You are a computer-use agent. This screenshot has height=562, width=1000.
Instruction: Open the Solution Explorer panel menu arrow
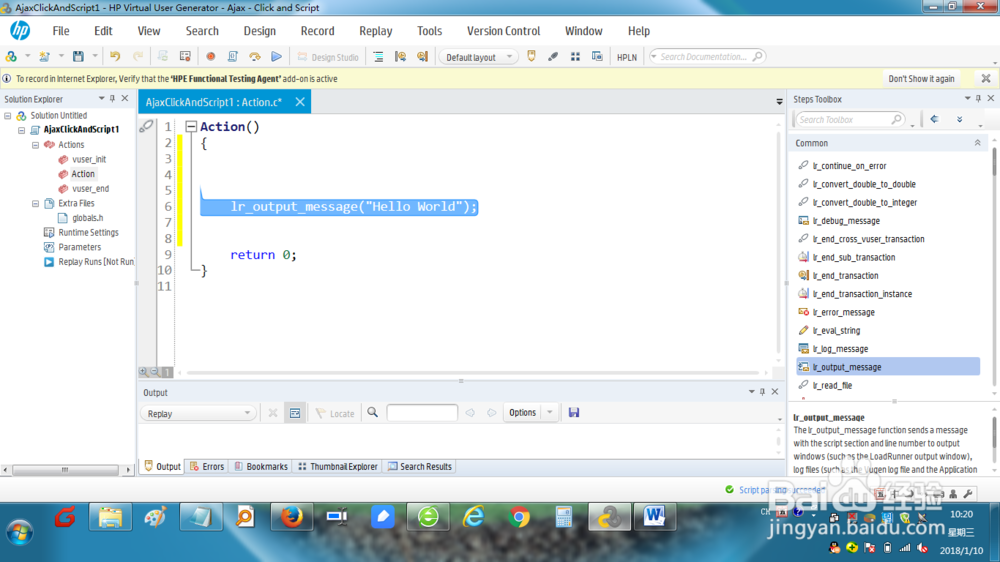101,99
